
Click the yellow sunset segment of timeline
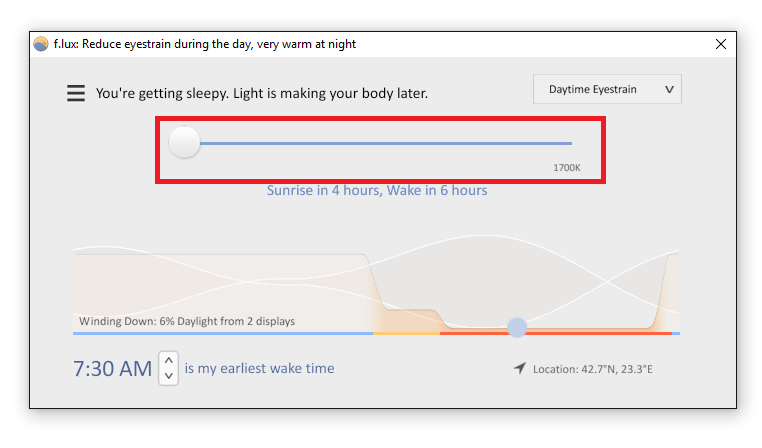[x=406, y=333]
